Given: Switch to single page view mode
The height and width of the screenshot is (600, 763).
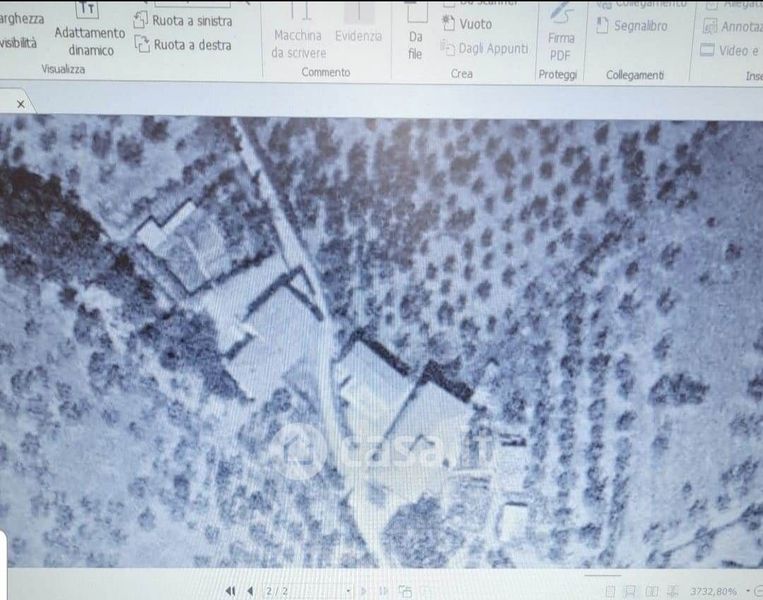Looking at the screenshot, I should [609, 591].
